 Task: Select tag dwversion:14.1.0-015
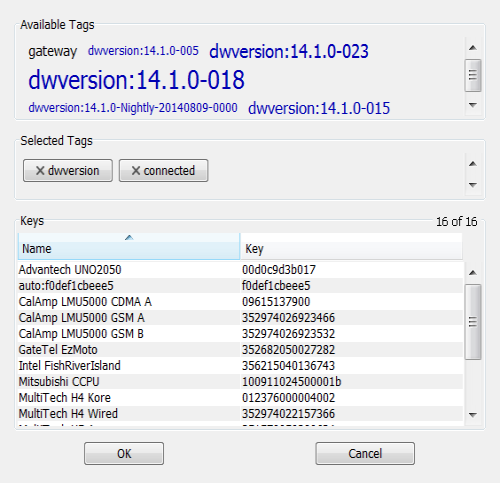click(319, 108)
